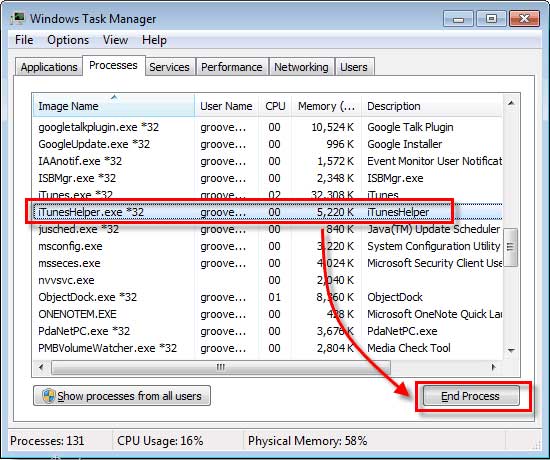Select the PdaNetPC.exe *32 process
Screen dimensions: 550x460
click(x=268, y=331)
